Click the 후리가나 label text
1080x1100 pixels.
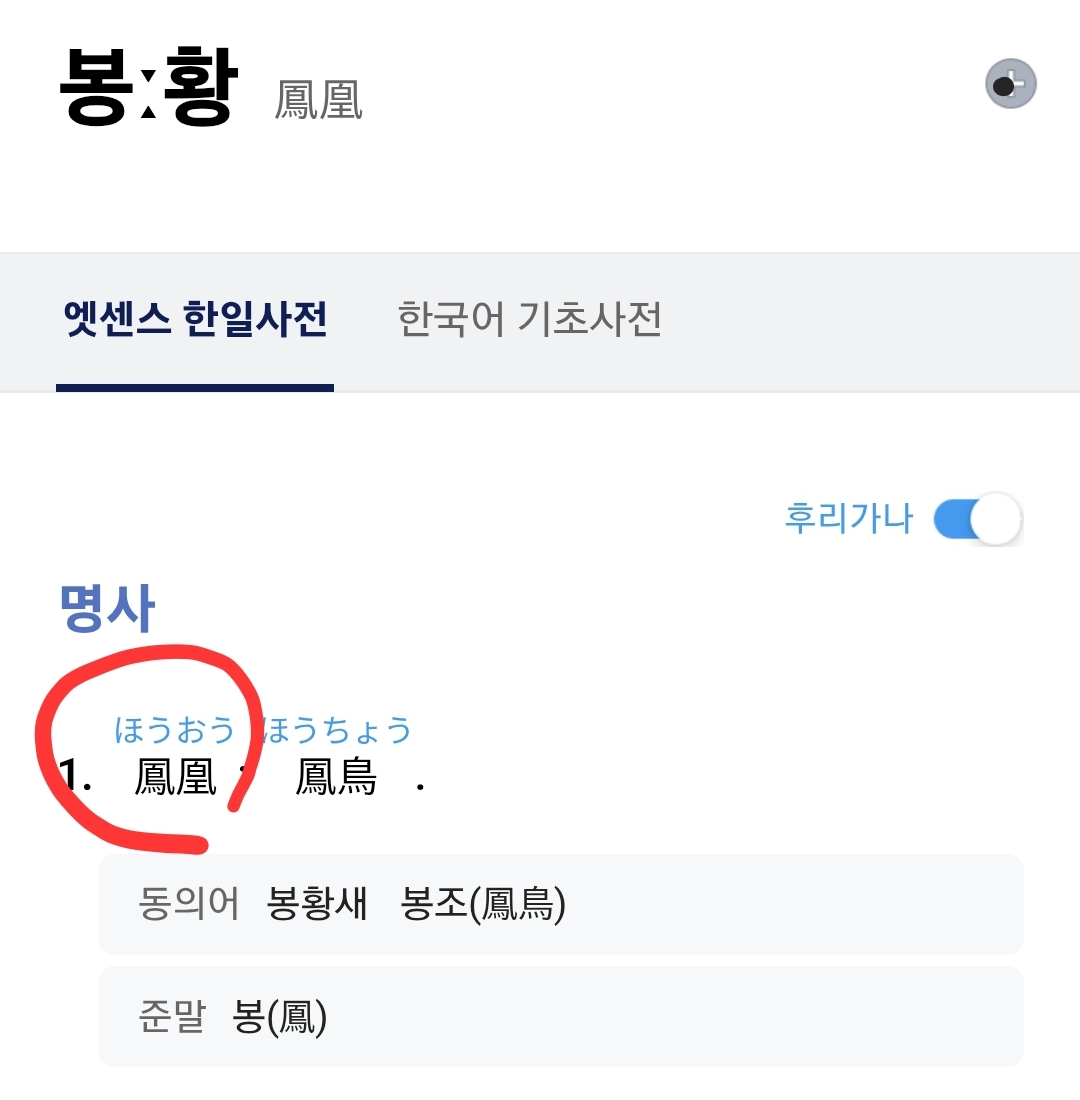pos(848,519)
